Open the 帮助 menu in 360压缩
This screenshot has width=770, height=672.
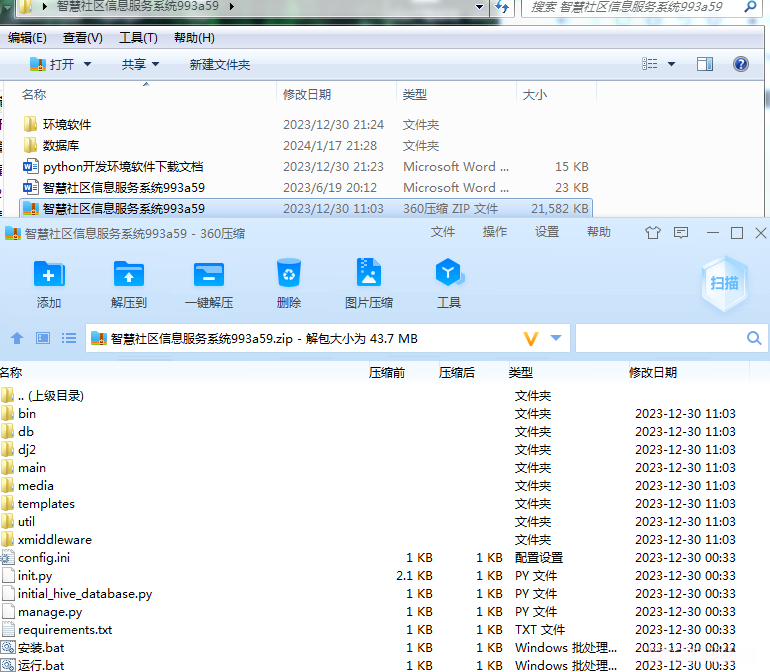tap(599, 231)
